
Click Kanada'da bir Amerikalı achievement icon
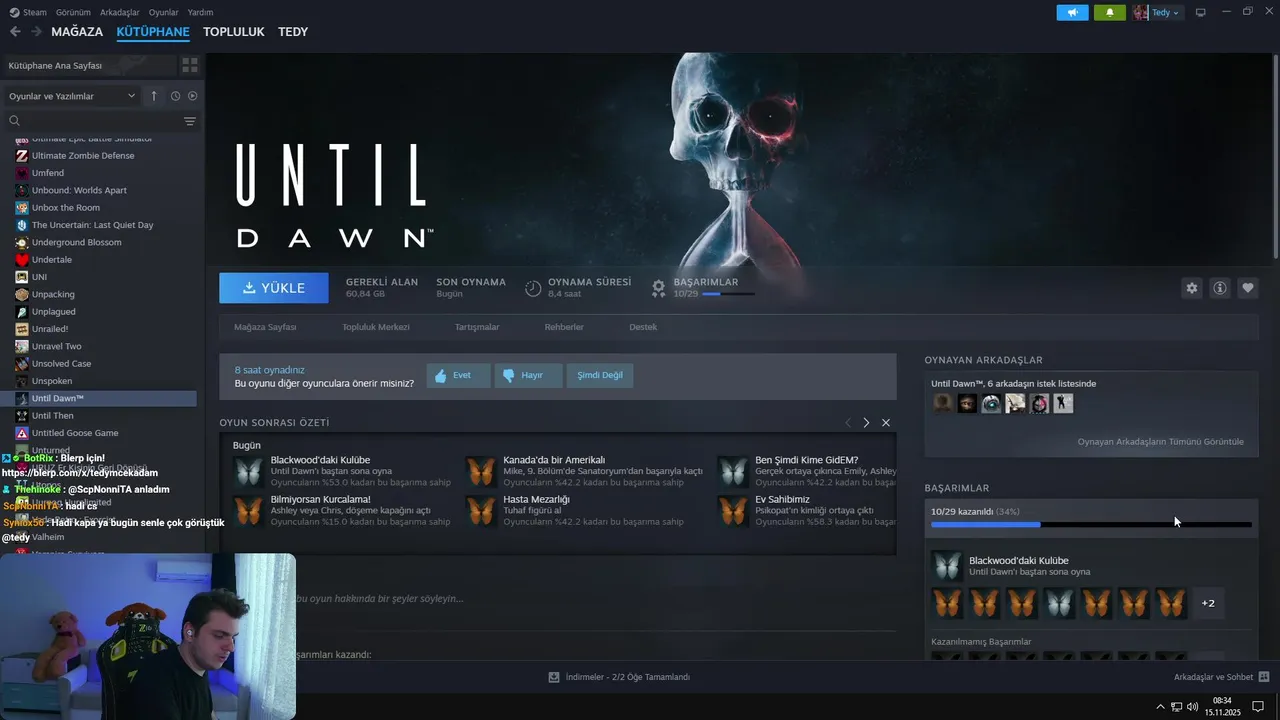481,471
